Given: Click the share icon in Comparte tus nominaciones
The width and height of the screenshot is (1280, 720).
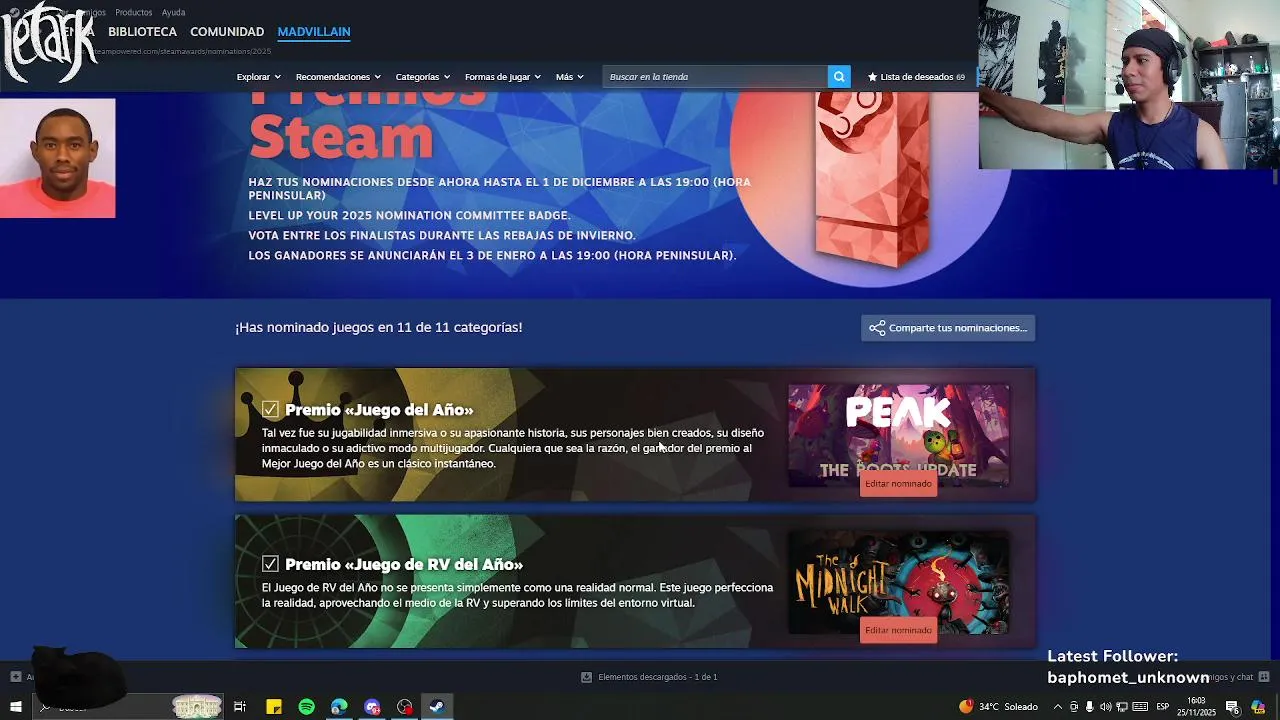Looking at the screenshot, I should tap(877, 328).
